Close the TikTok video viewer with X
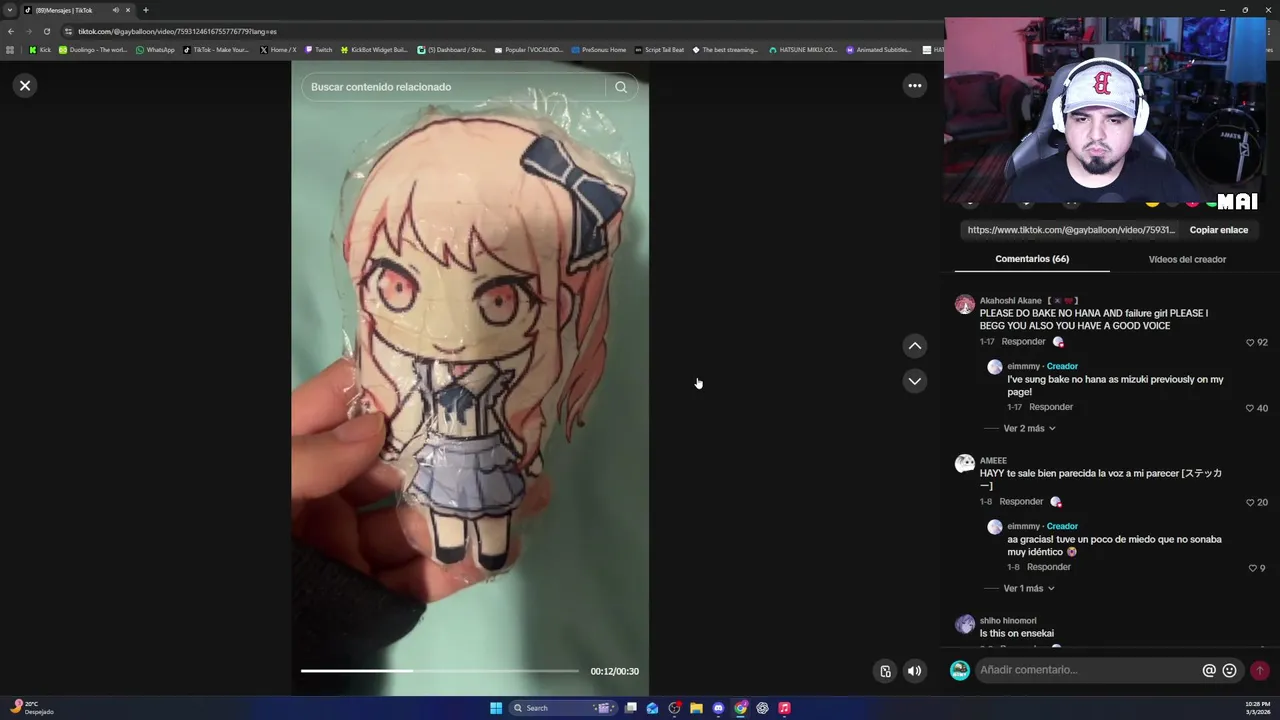1280x720 pixels. (25, 85)
